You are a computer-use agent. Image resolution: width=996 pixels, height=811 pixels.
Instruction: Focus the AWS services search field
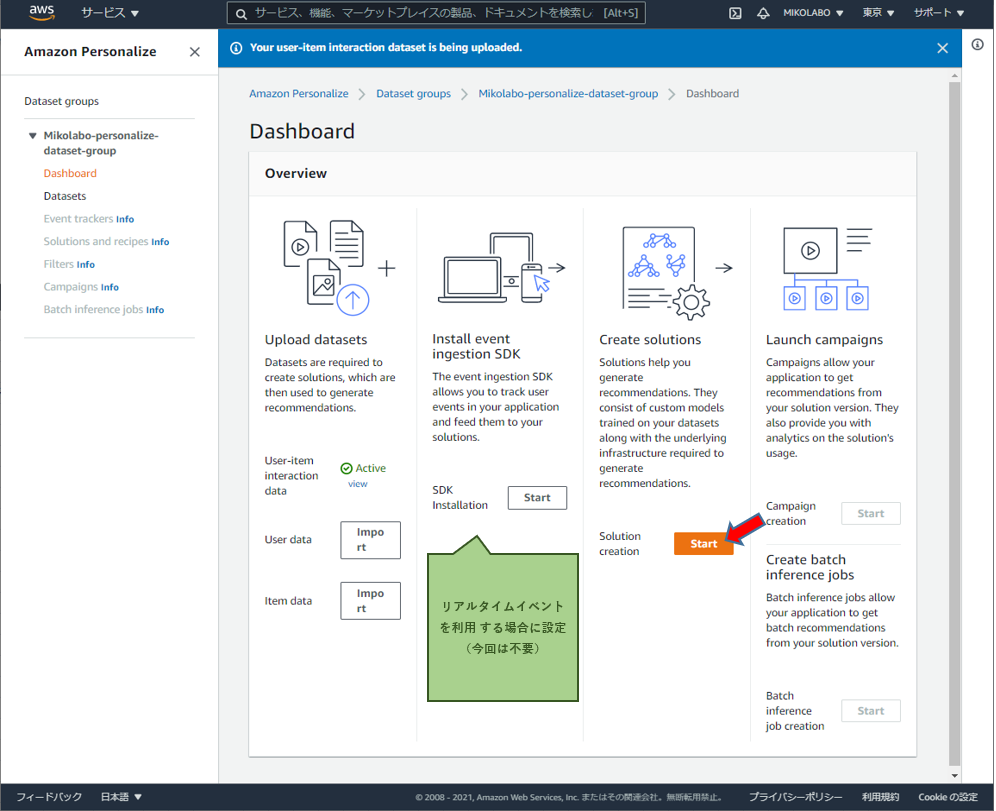click(x=436, y=13)
